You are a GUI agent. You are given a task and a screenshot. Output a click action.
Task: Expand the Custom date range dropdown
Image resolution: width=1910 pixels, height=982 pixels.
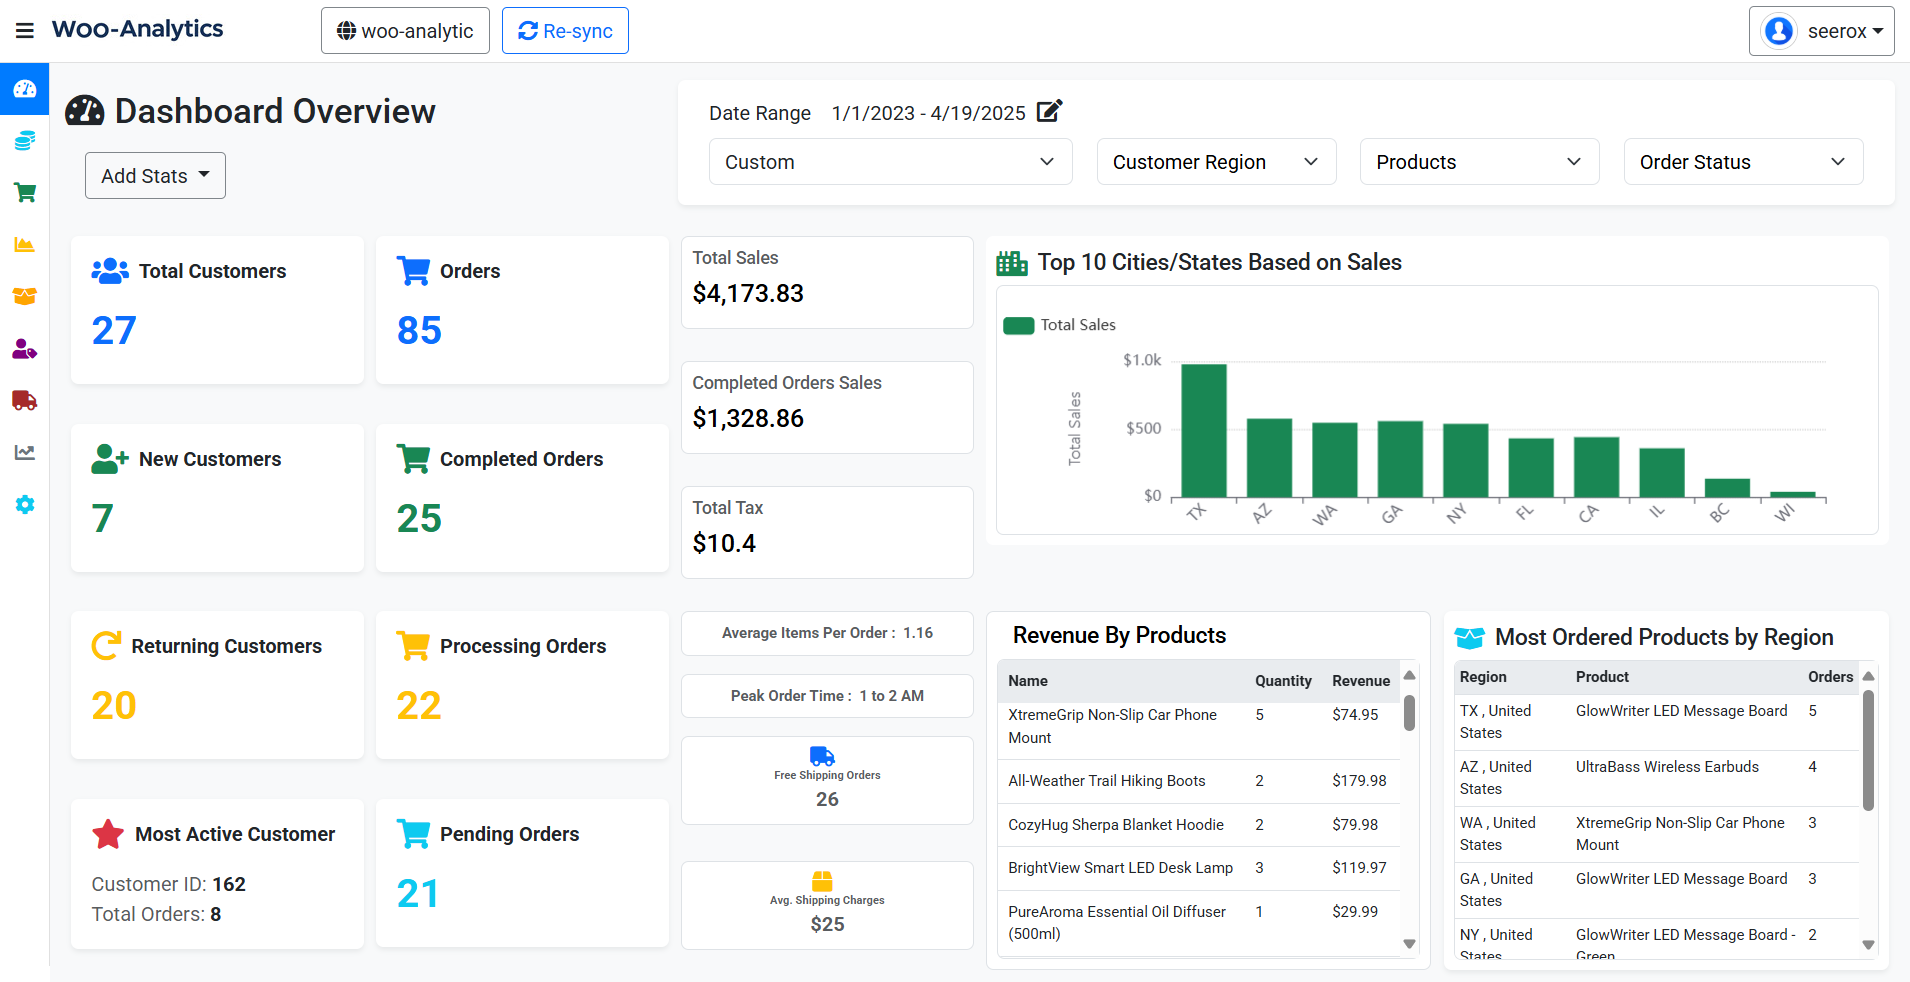pyautogui.click(x=889, y=161)
